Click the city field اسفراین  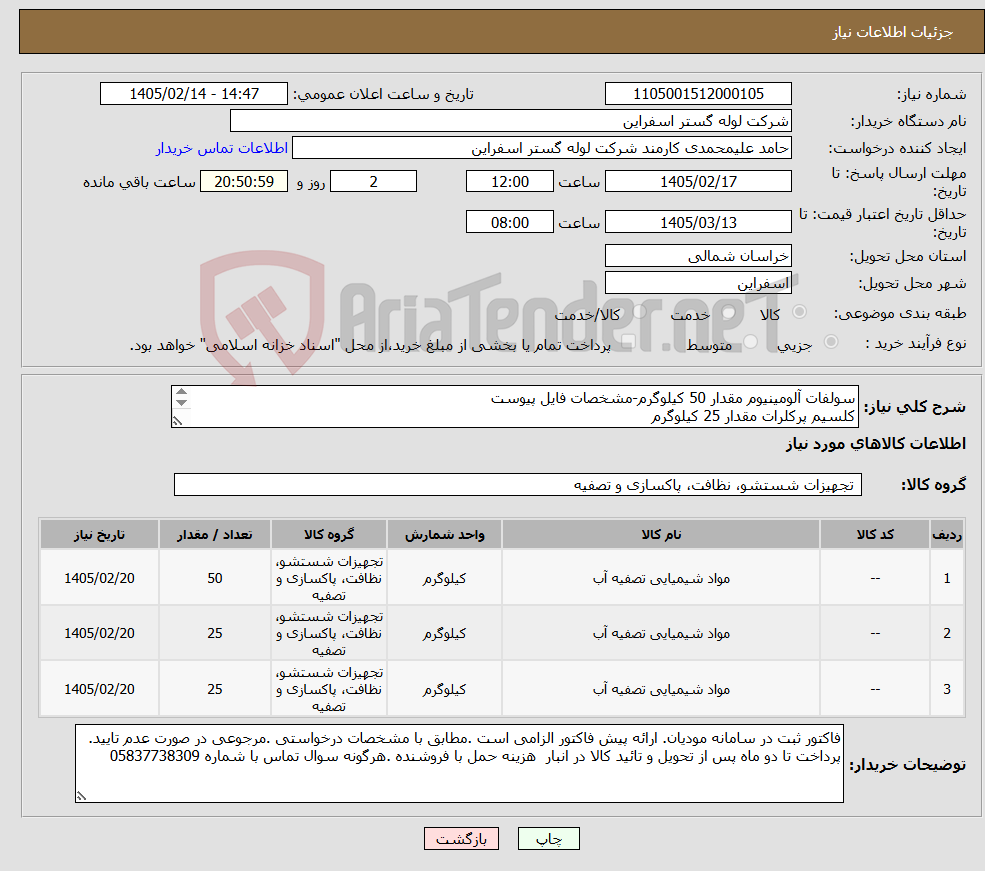pyautogui.click(x=698, y=283)
